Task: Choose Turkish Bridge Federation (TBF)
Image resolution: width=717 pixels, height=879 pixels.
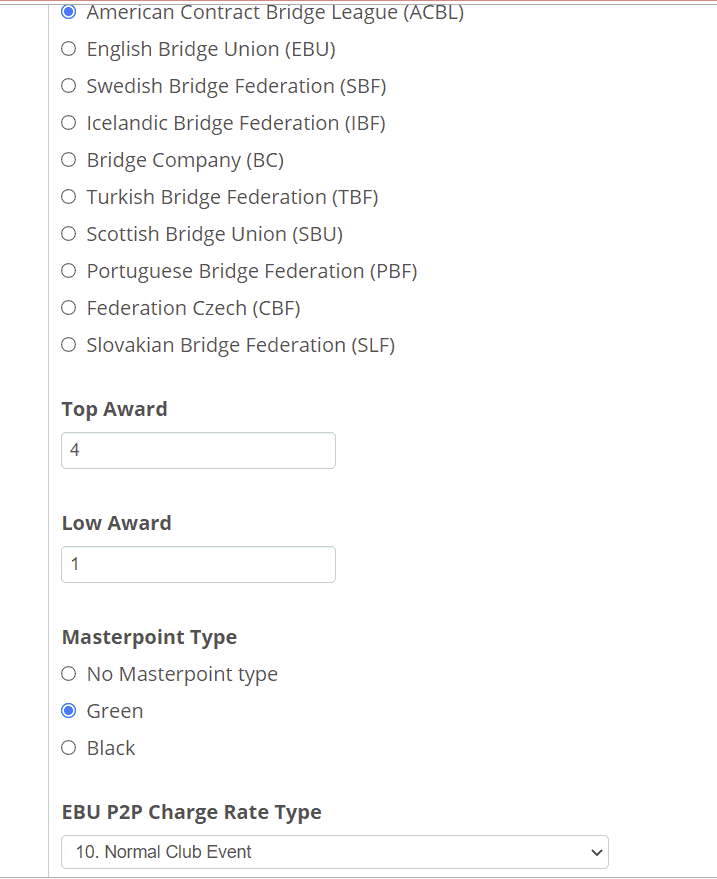Action: tap(68, 197)
